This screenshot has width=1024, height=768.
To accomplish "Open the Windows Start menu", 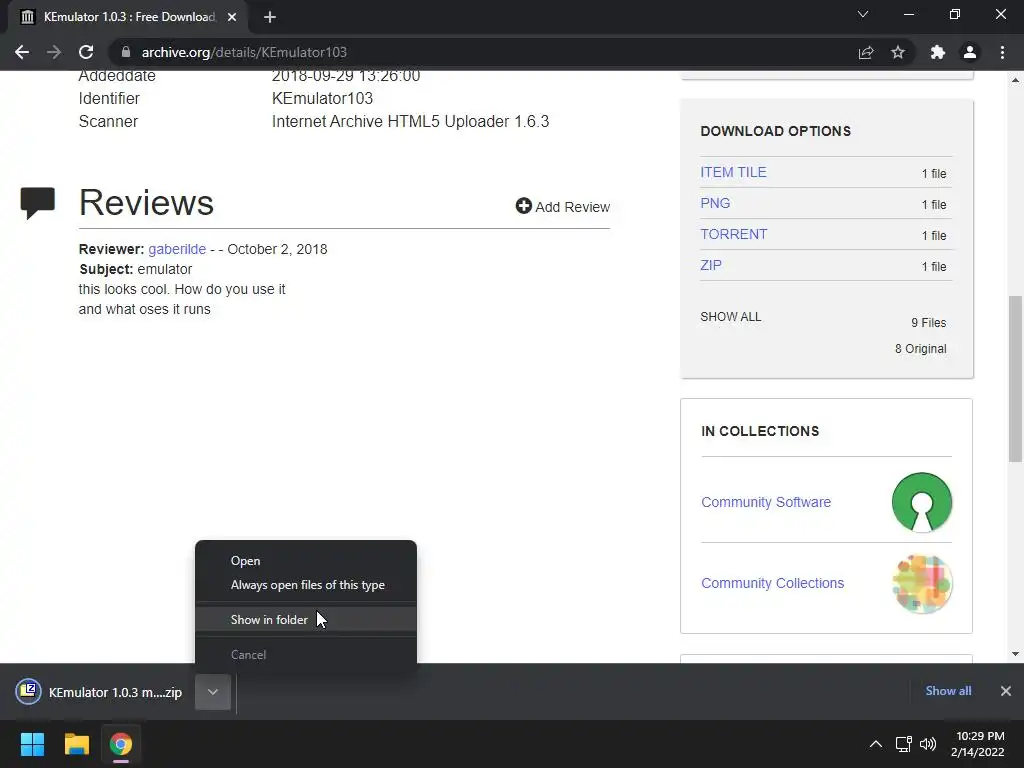I will pos(32,744).
